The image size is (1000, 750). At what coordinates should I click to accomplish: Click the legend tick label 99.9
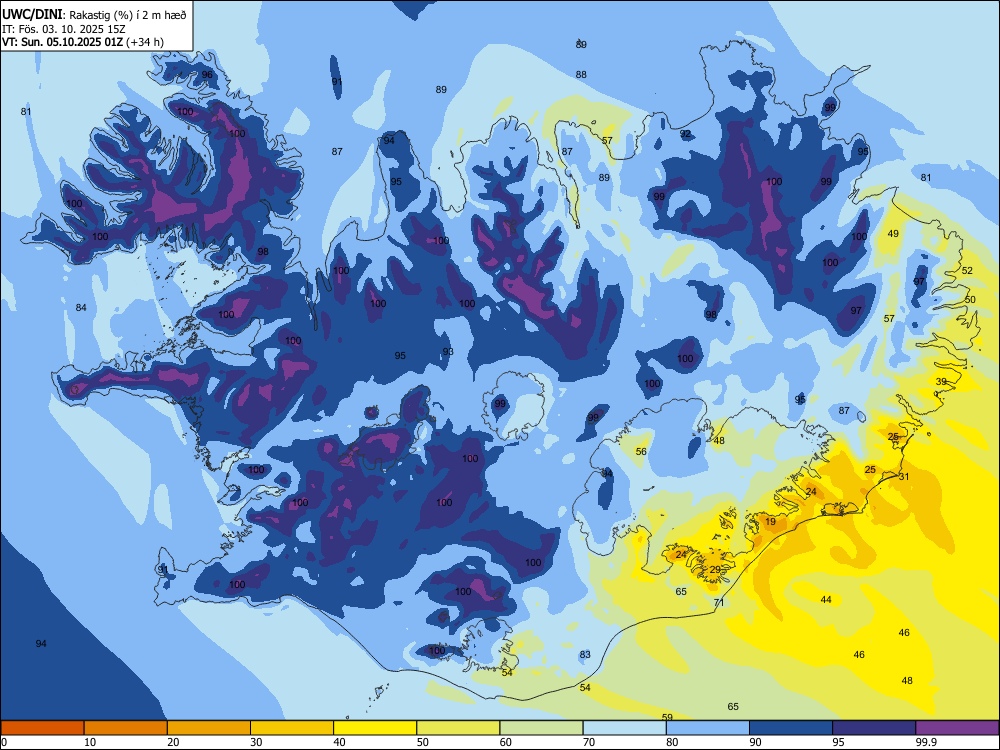point(925,742)
